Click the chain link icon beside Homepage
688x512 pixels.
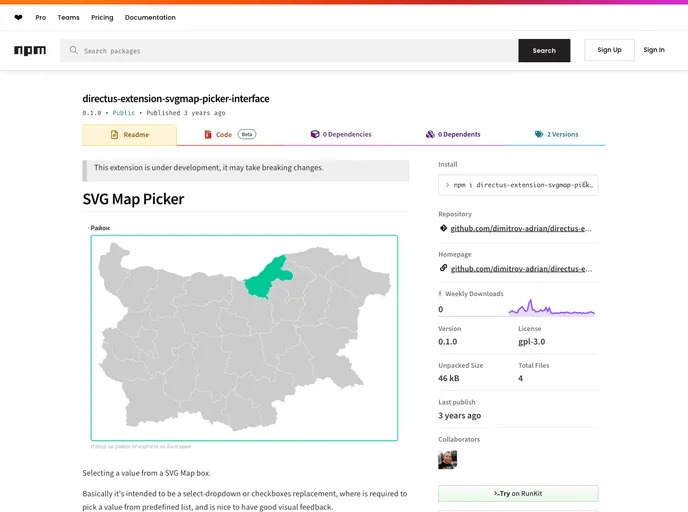click(x=443, y=268)
